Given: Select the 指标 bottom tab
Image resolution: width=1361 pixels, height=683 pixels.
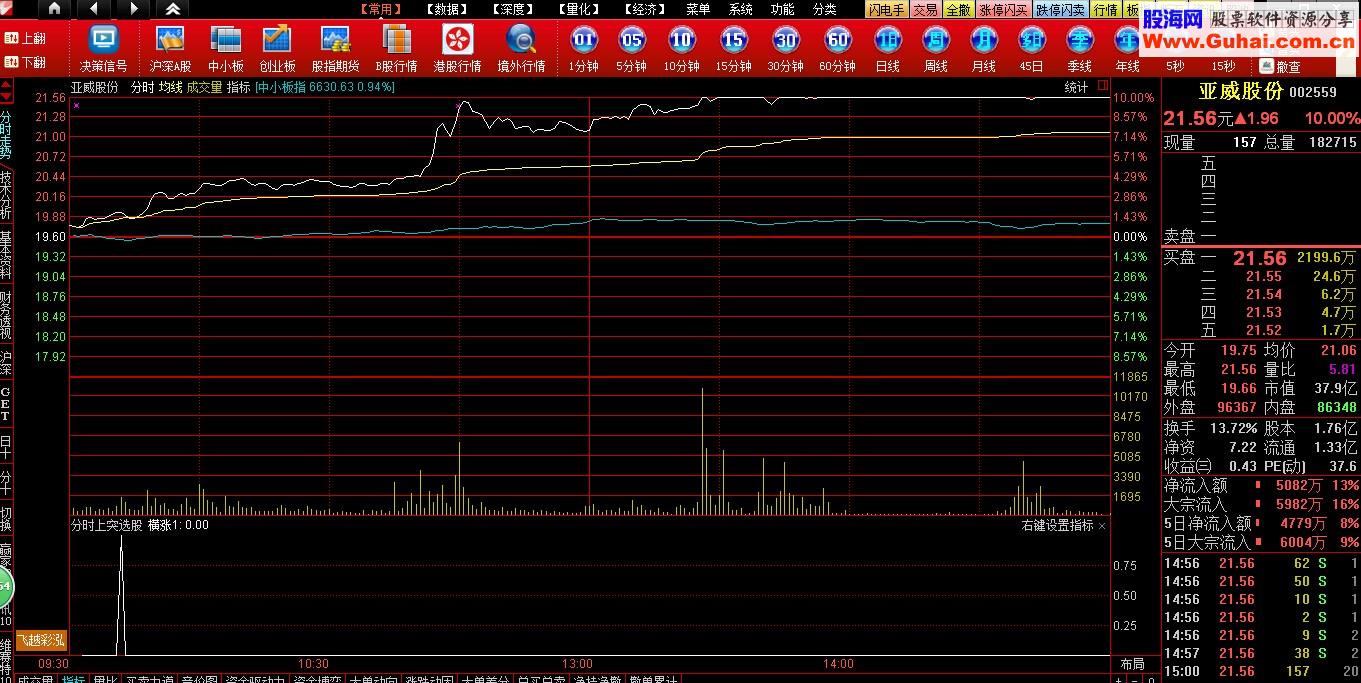Looking at the screenshot, I should coord(73,679).
